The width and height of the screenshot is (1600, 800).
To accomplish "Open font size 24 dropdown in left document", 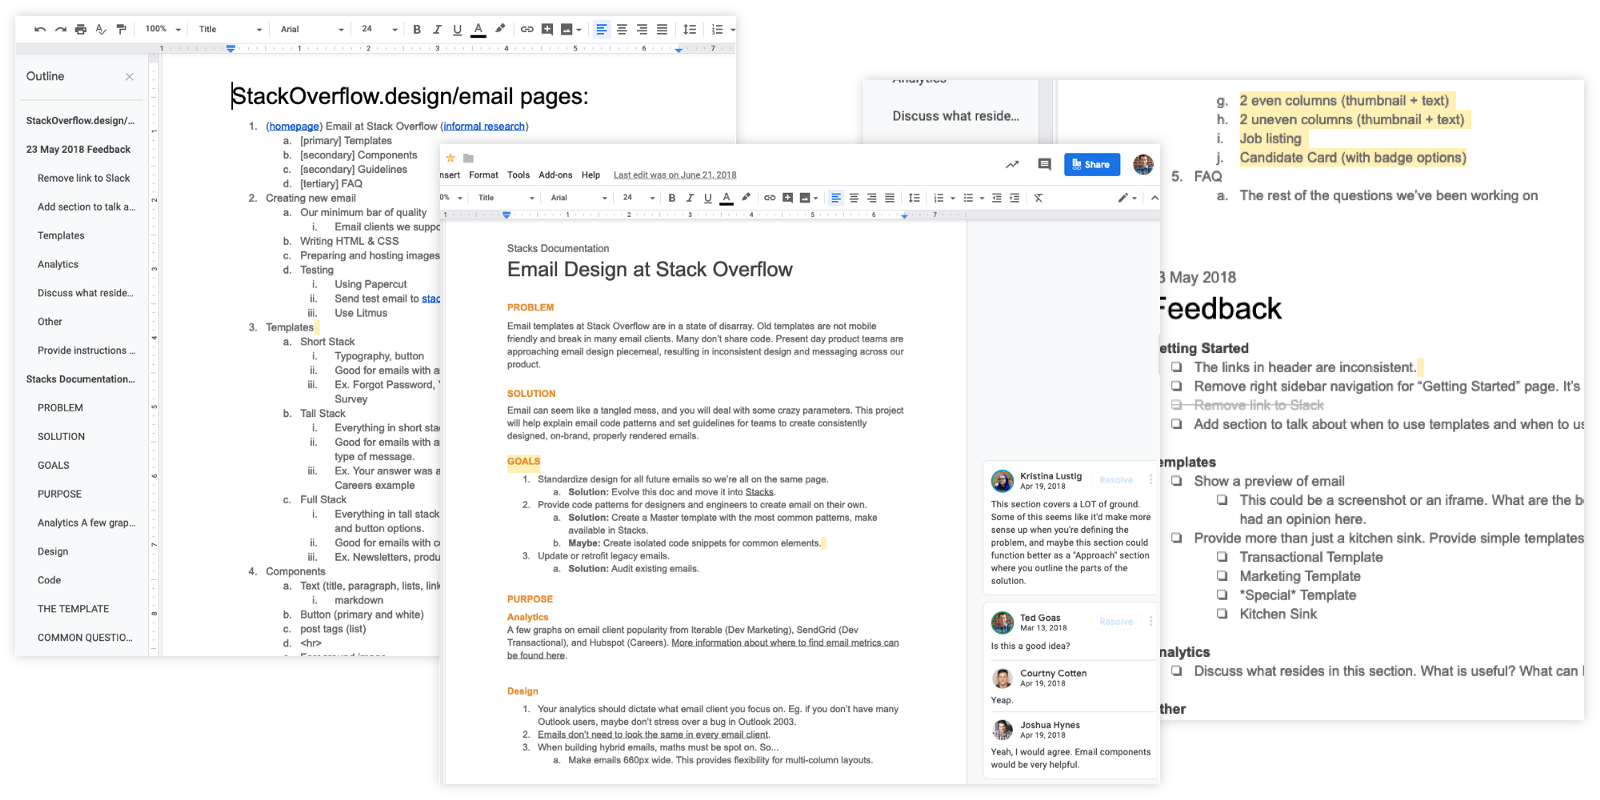I will [x=379, y=29].
